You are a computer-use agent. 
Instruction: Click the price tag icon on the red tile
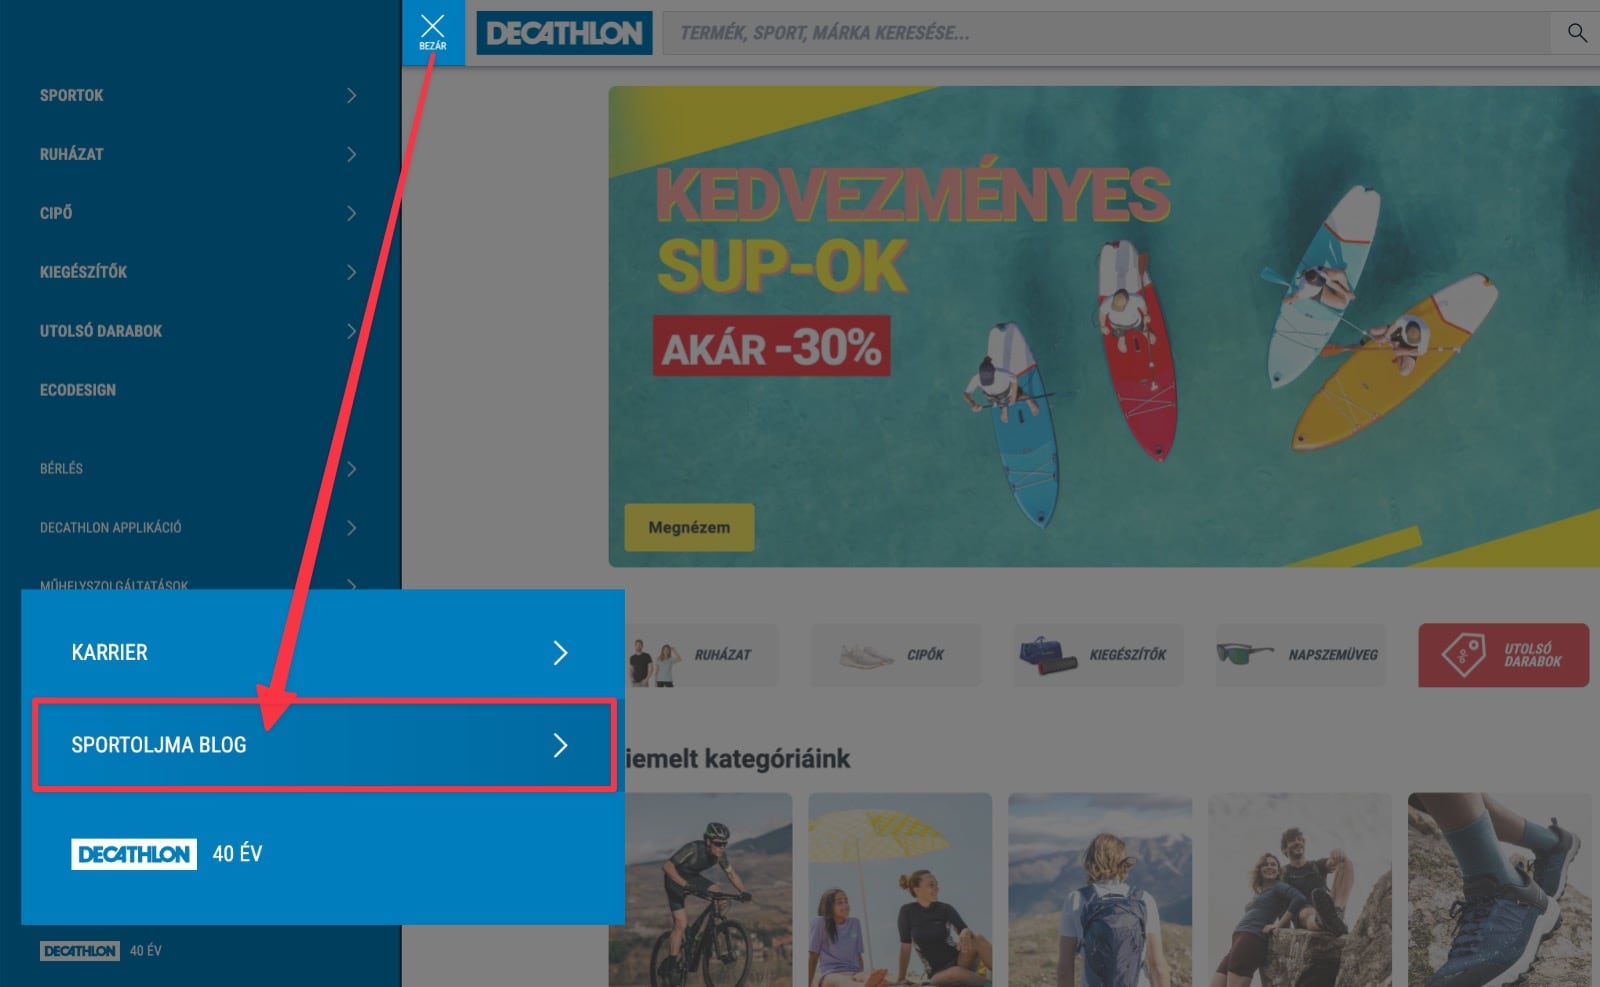coord(1463,655)
